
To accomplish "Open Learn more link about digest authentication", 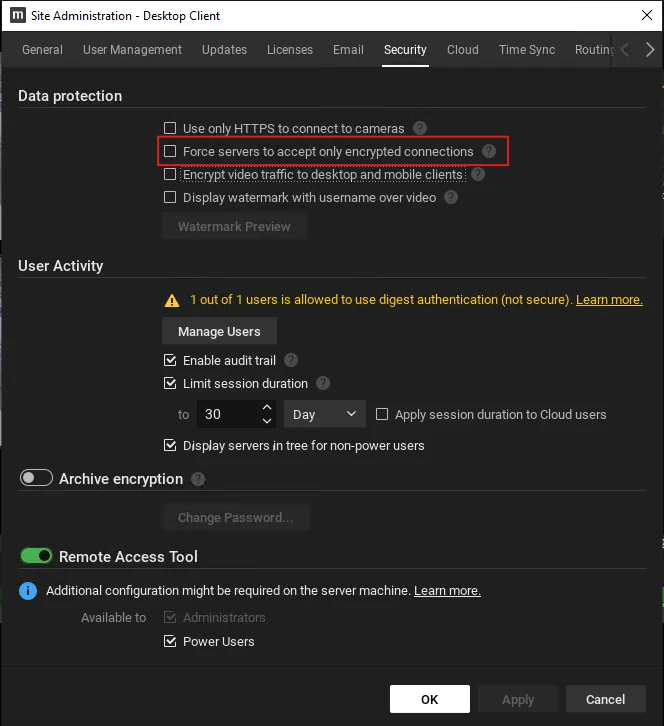I will pos(609,300).
